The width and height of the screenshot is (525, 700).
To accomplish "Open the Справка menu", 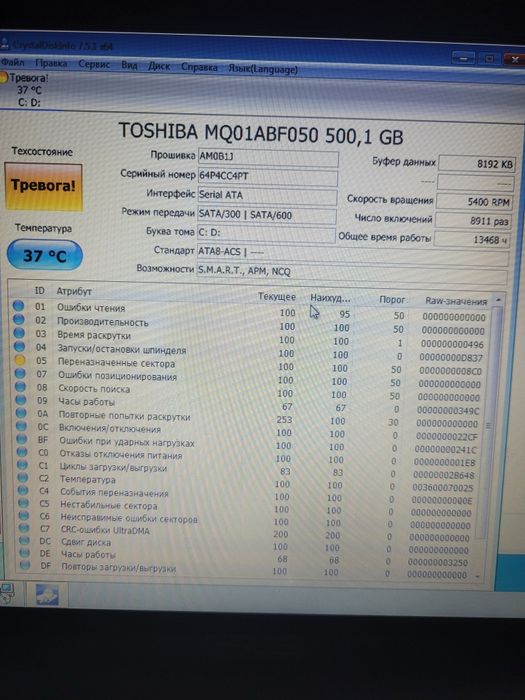I will click(199, 67).
